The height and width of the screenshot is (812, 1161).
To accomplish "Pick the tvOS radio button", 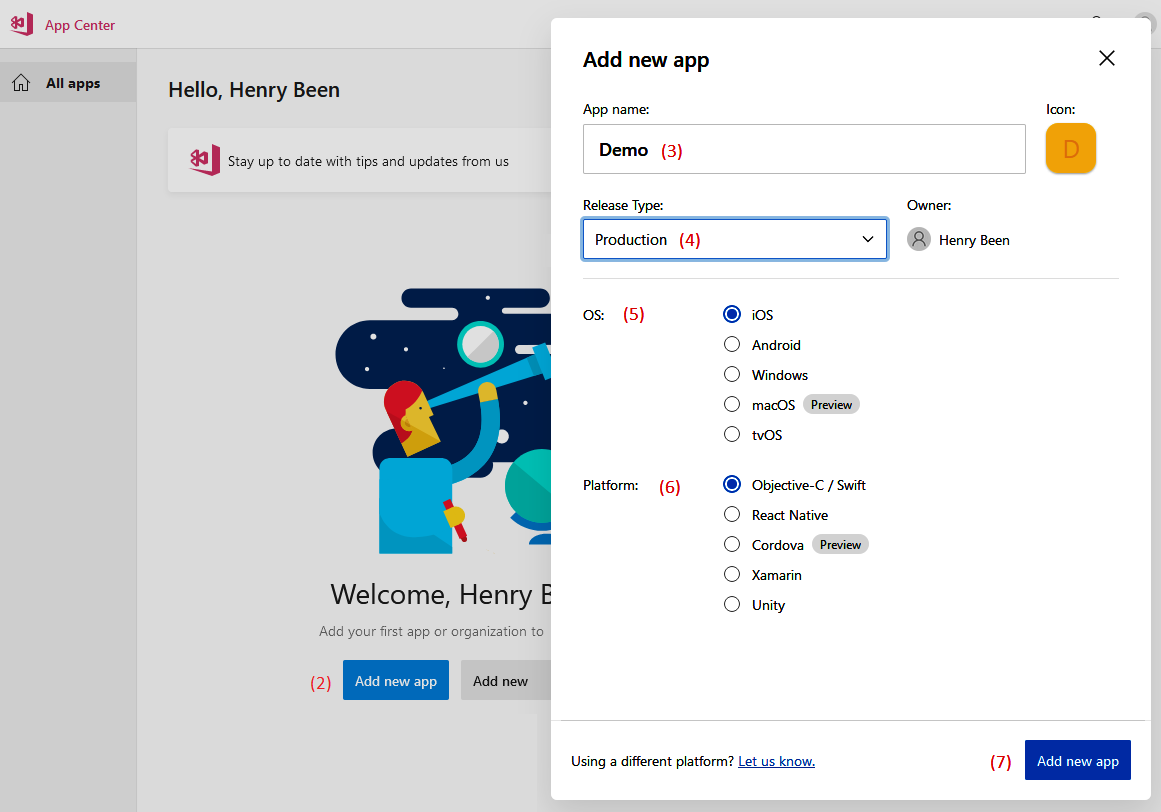I will (x=732, y=434).
